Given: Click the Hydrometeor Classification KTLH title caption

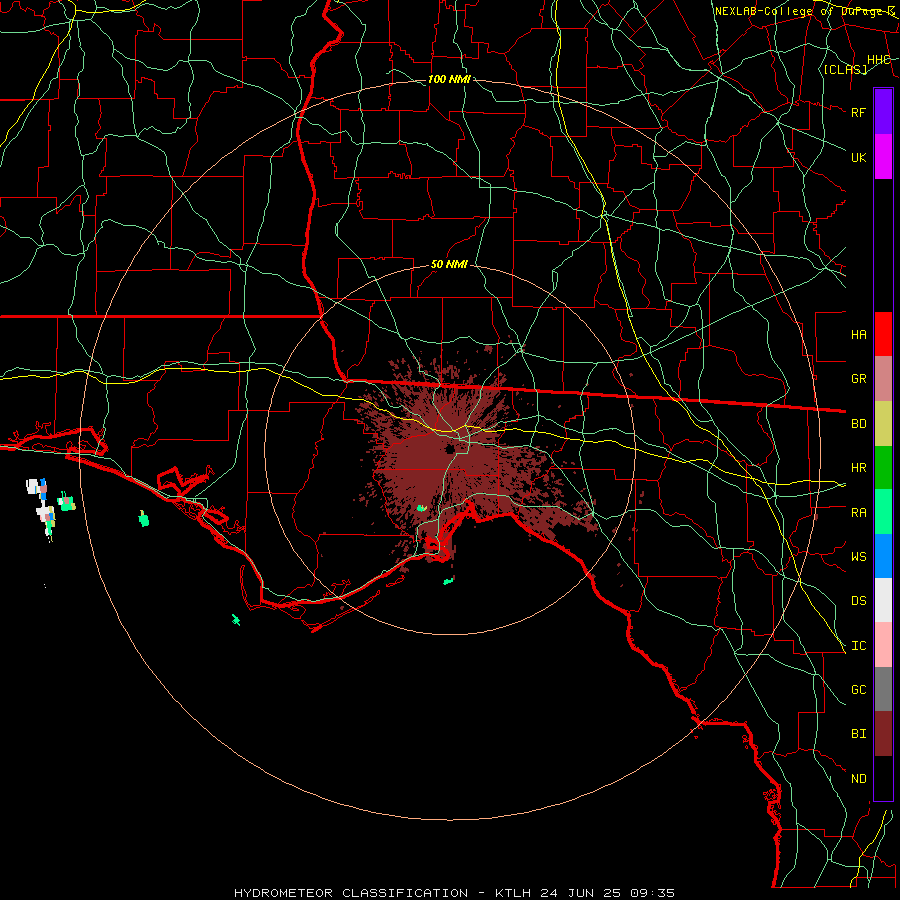Looking at the screenshot, I should tap(454, 893).
